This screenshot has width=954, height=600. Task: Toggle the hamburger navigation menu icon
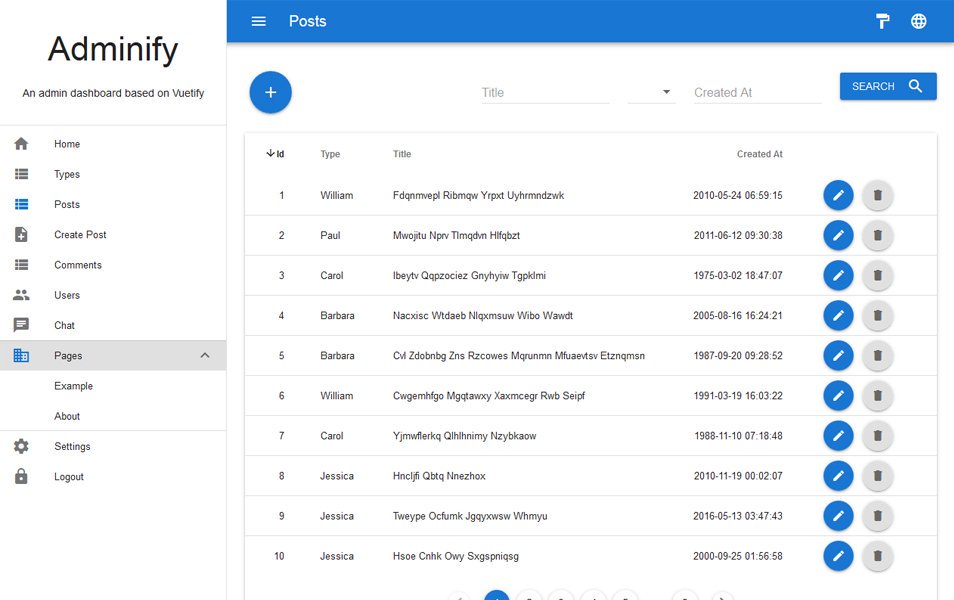point(259,21)
